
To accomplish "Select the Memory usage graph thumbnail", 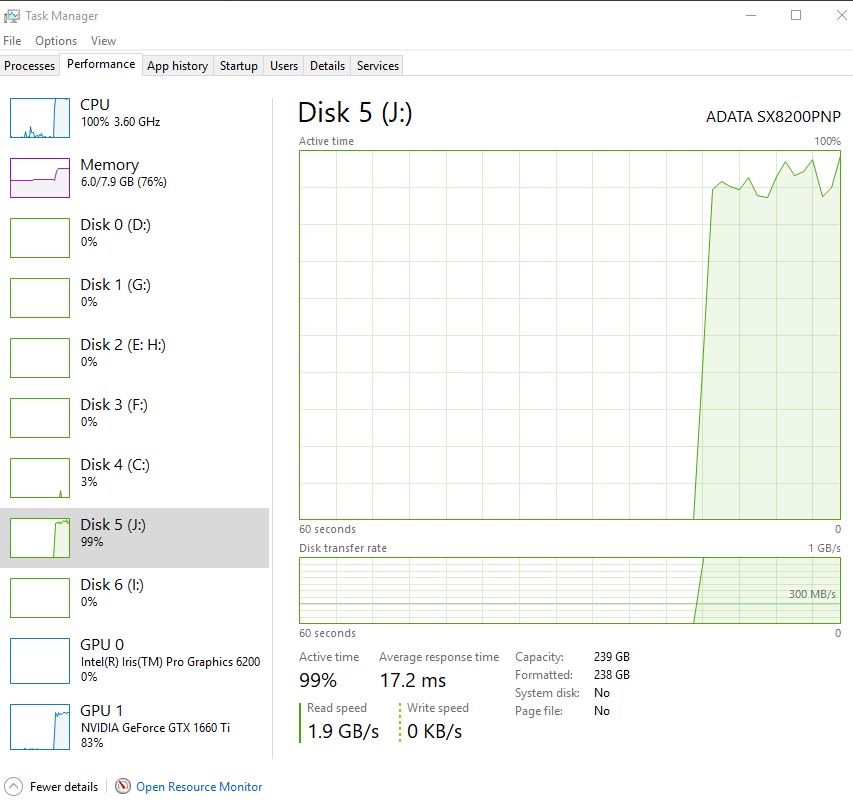I will (x=40, y=177).
